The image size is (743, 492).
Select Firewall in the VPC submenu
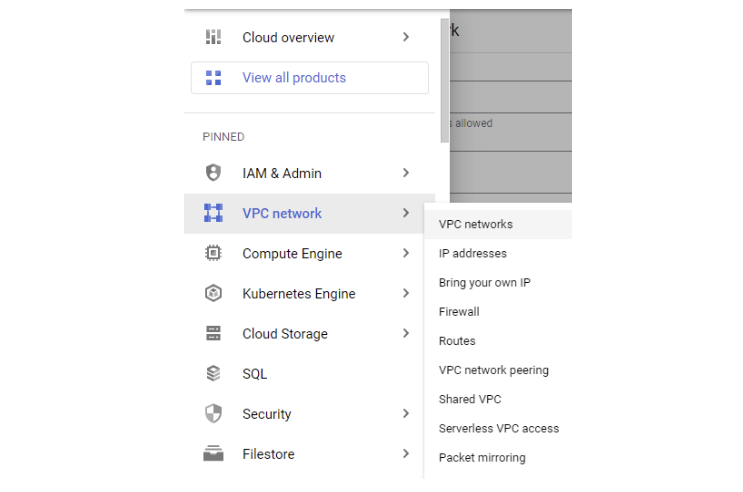(x=459, y=312)
